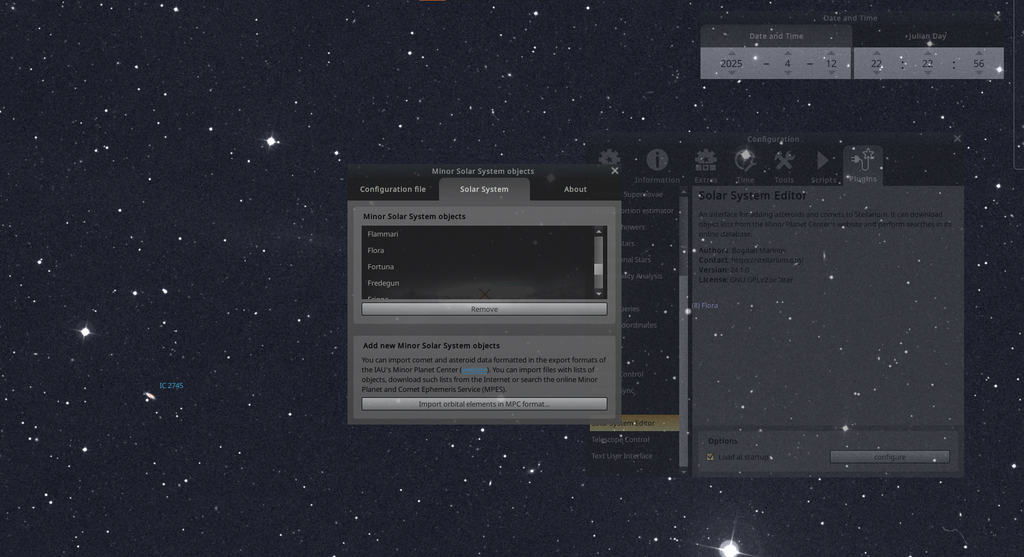Open the main gear tab in Configuration
This screenshot has width=1024, height=557.
(609, 159)
